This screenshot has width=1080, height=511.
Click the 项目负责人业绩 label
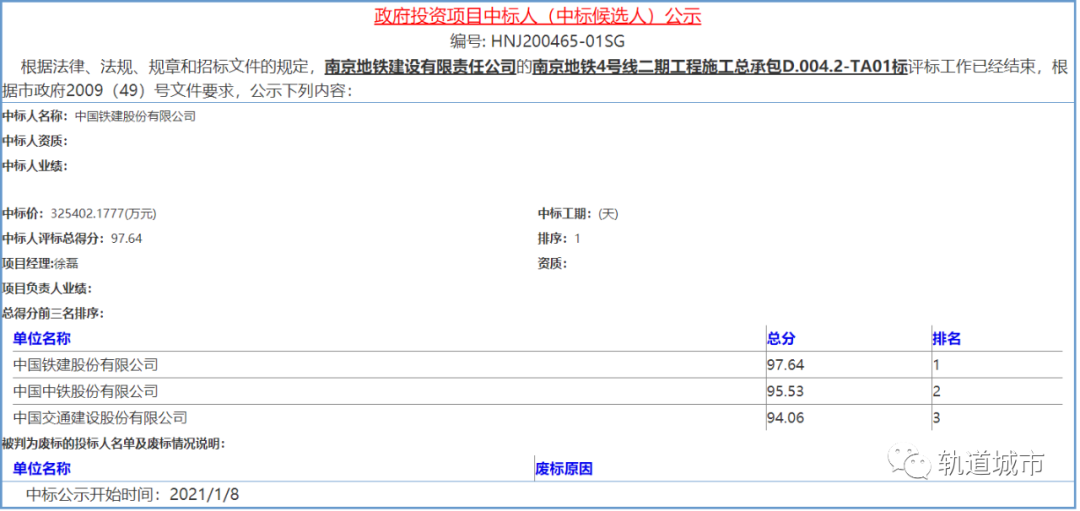[48, 289]
